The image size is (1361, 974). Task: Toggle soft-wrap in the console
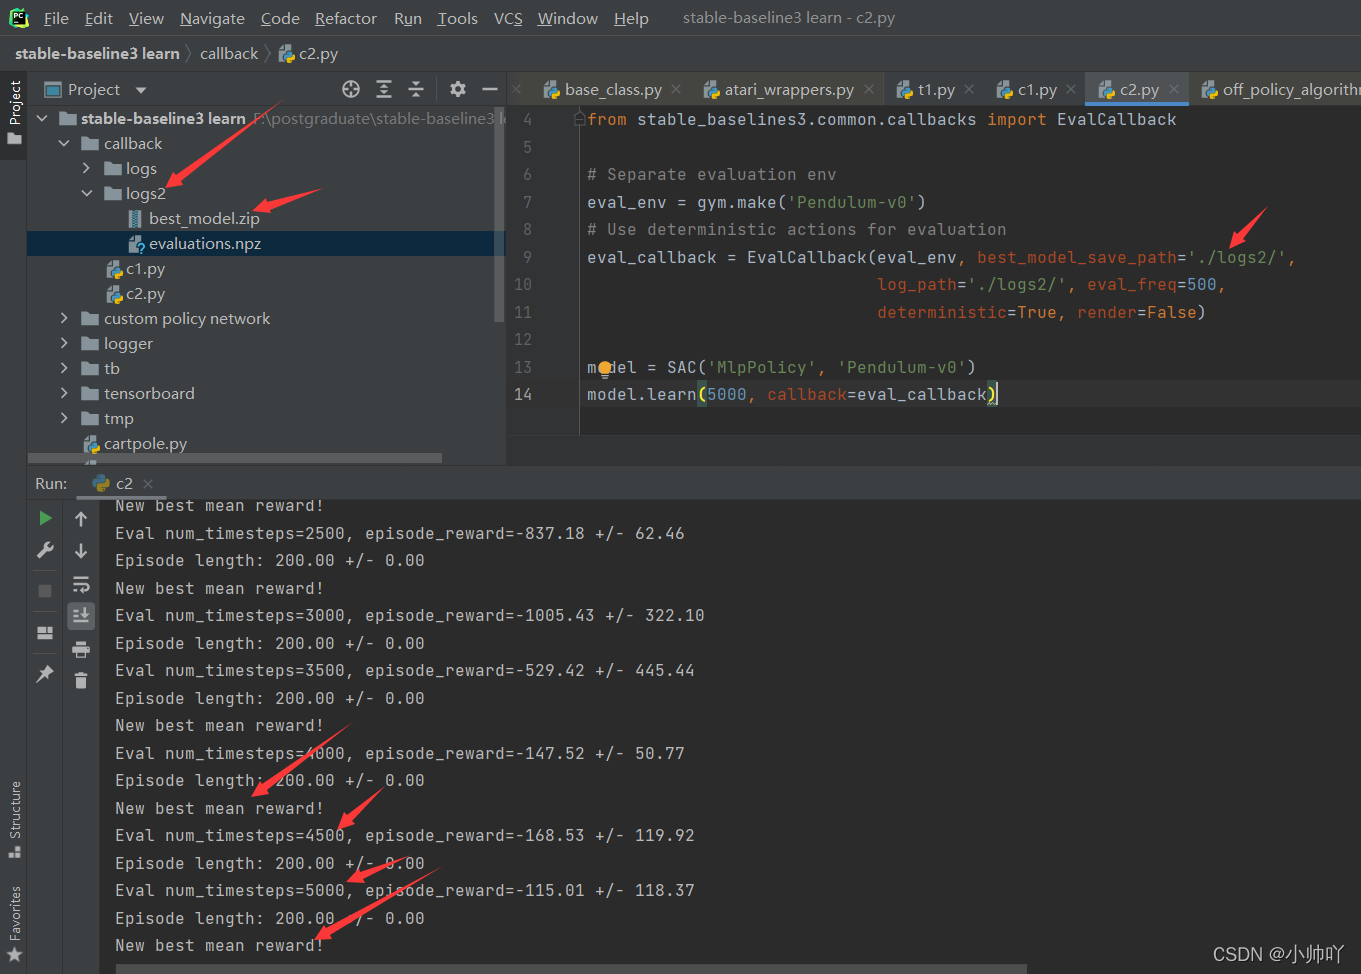(81, 584)
